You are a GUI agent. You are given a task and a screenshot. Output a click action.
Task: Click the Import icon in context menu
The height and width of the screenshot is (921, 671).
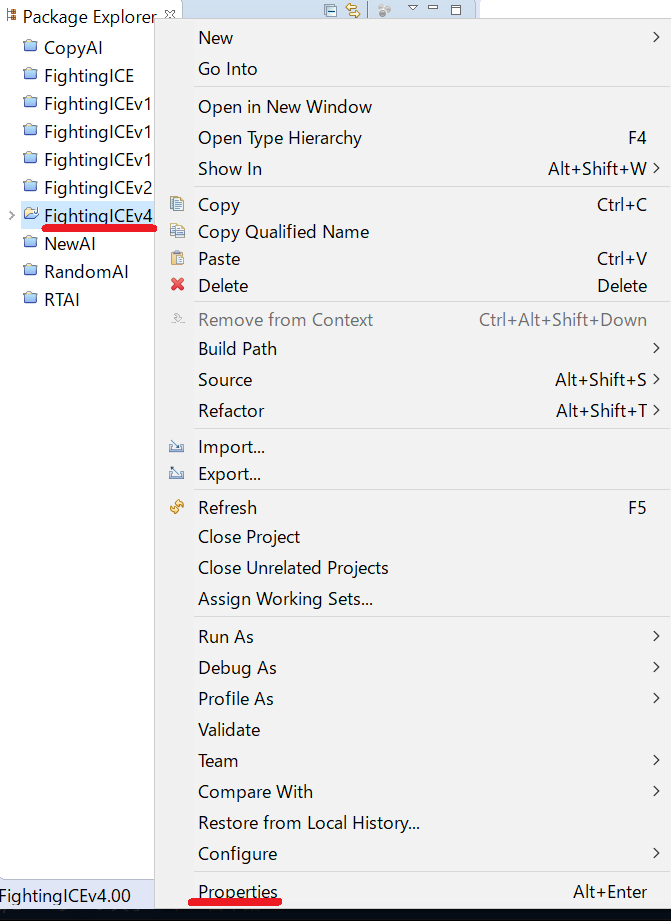click(176, 446)
